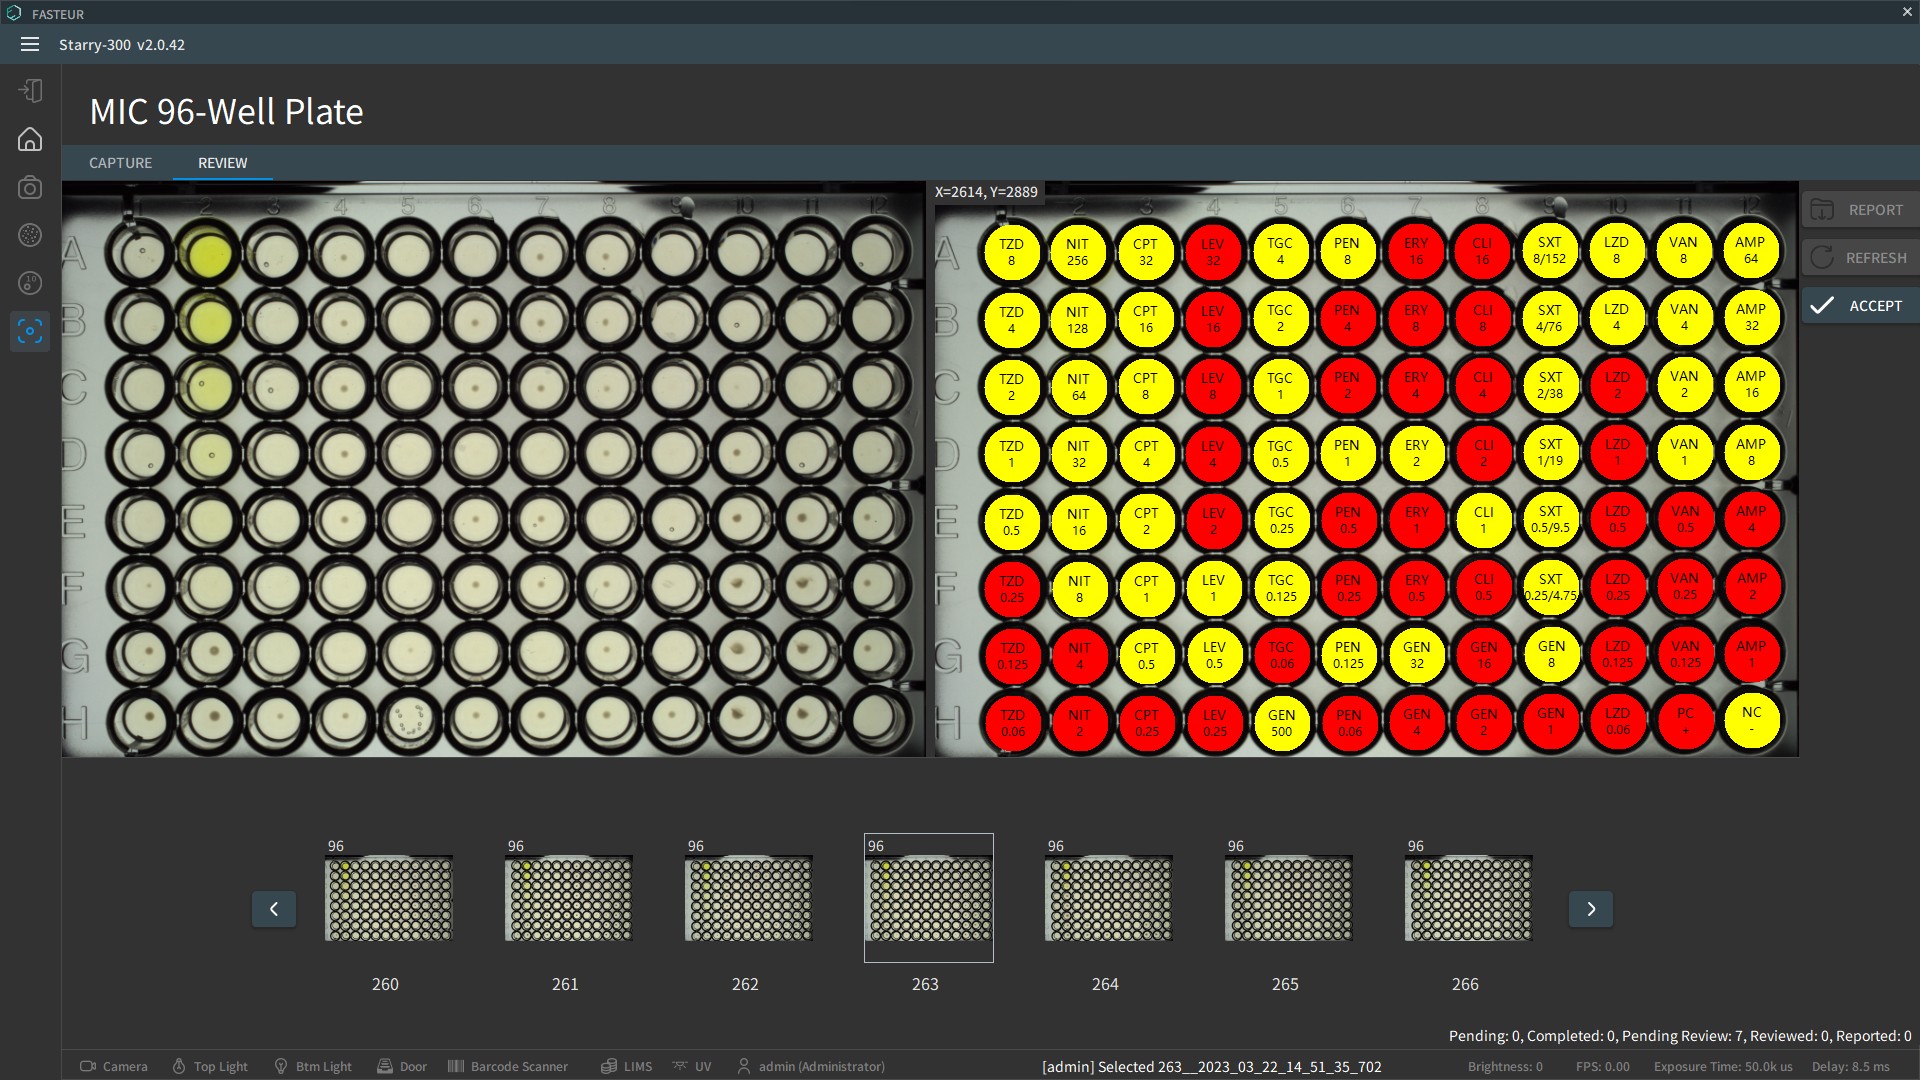
Task: Select plate thumbnail 265
Action: pyautogui.click(x=1288, y=898)
